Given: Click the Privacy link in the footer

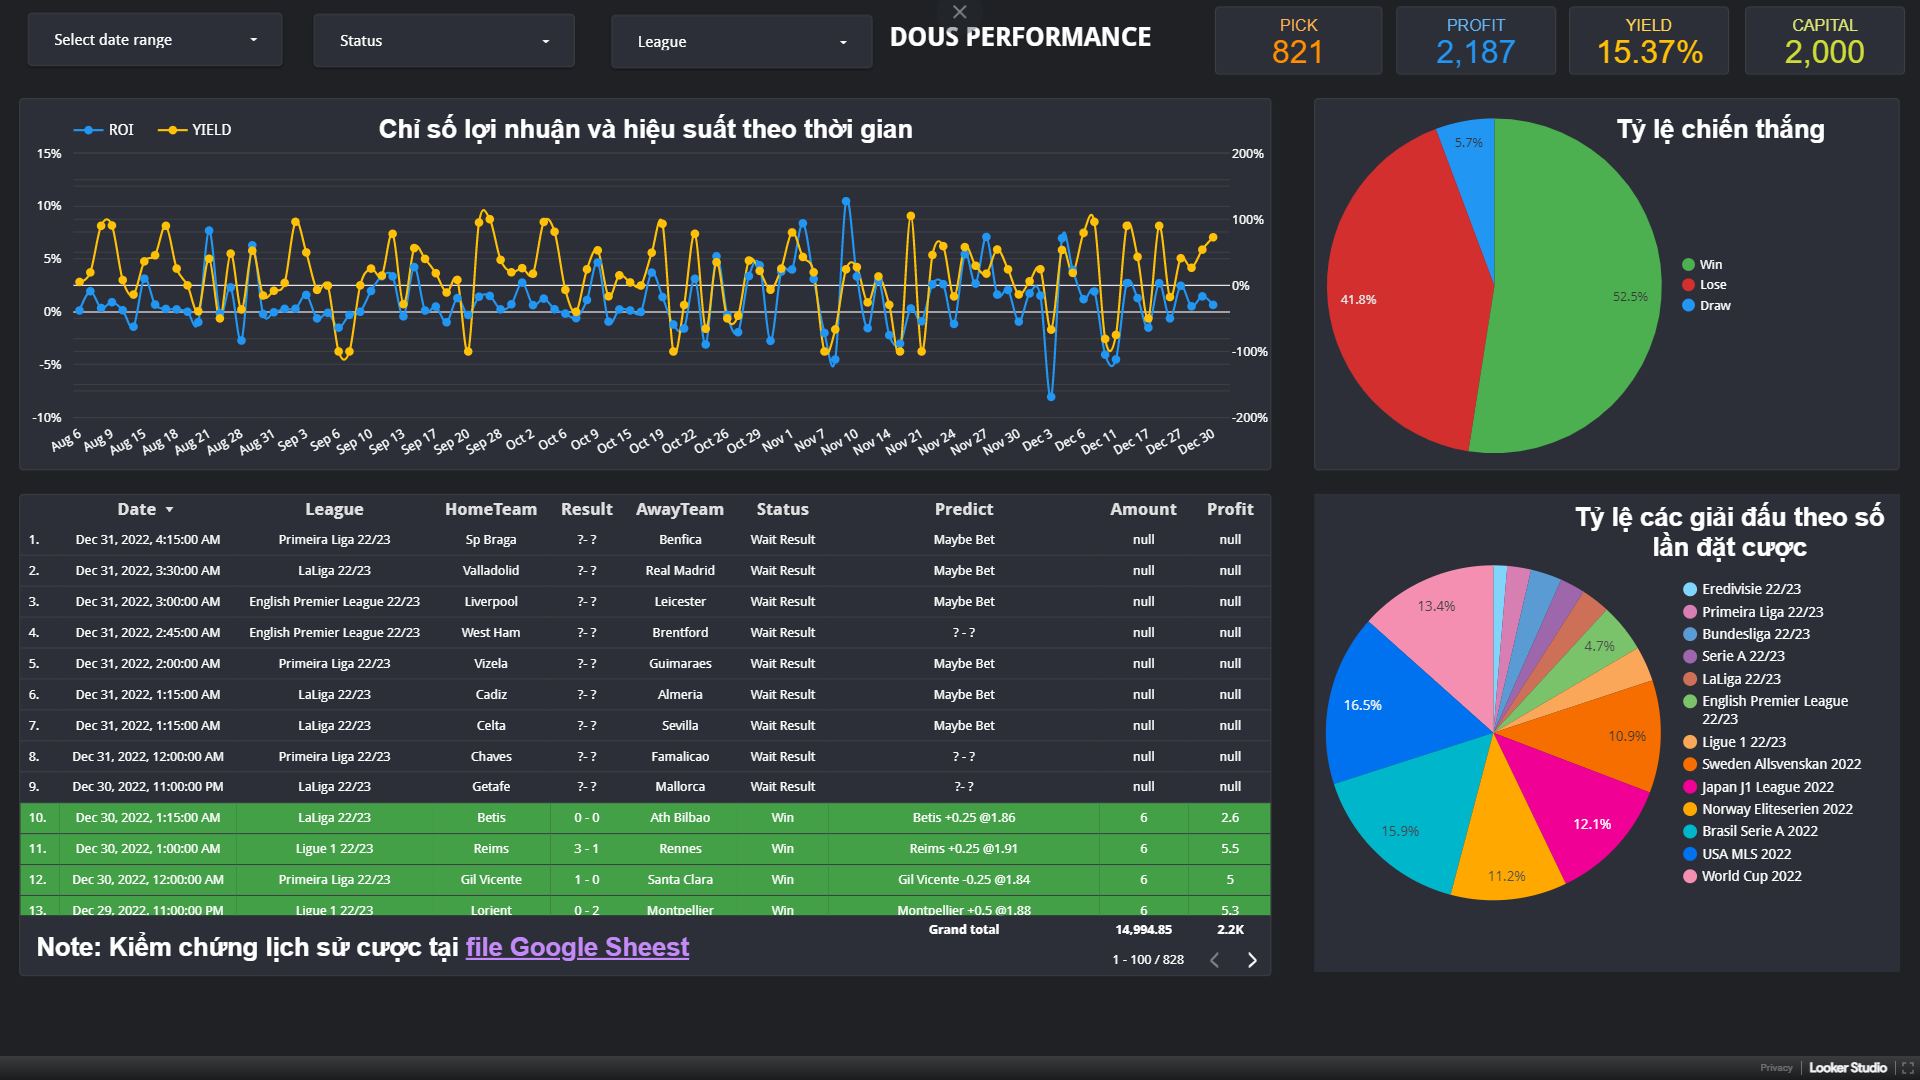Looking at the screenshot, I should [1776, 1068].
